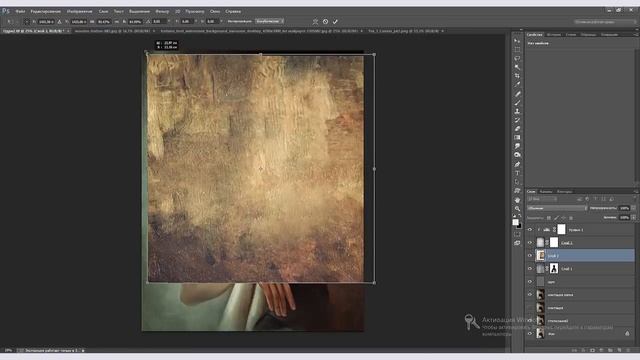Open the Фильтр menu
Screen dimensions: 640x360
pyautogui.click(x=162, y=11)
